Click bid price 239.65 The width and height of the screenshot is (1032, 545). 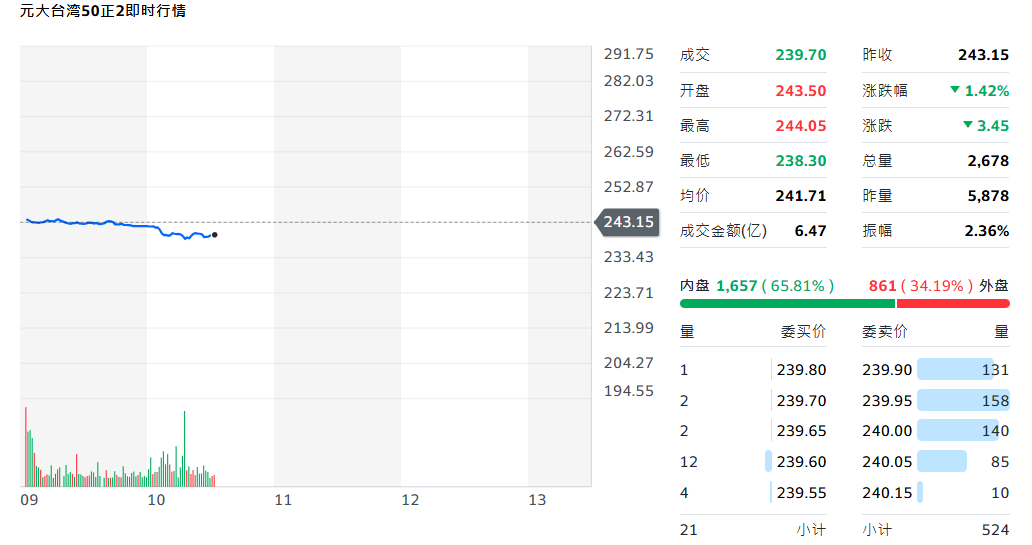(801, 430)
